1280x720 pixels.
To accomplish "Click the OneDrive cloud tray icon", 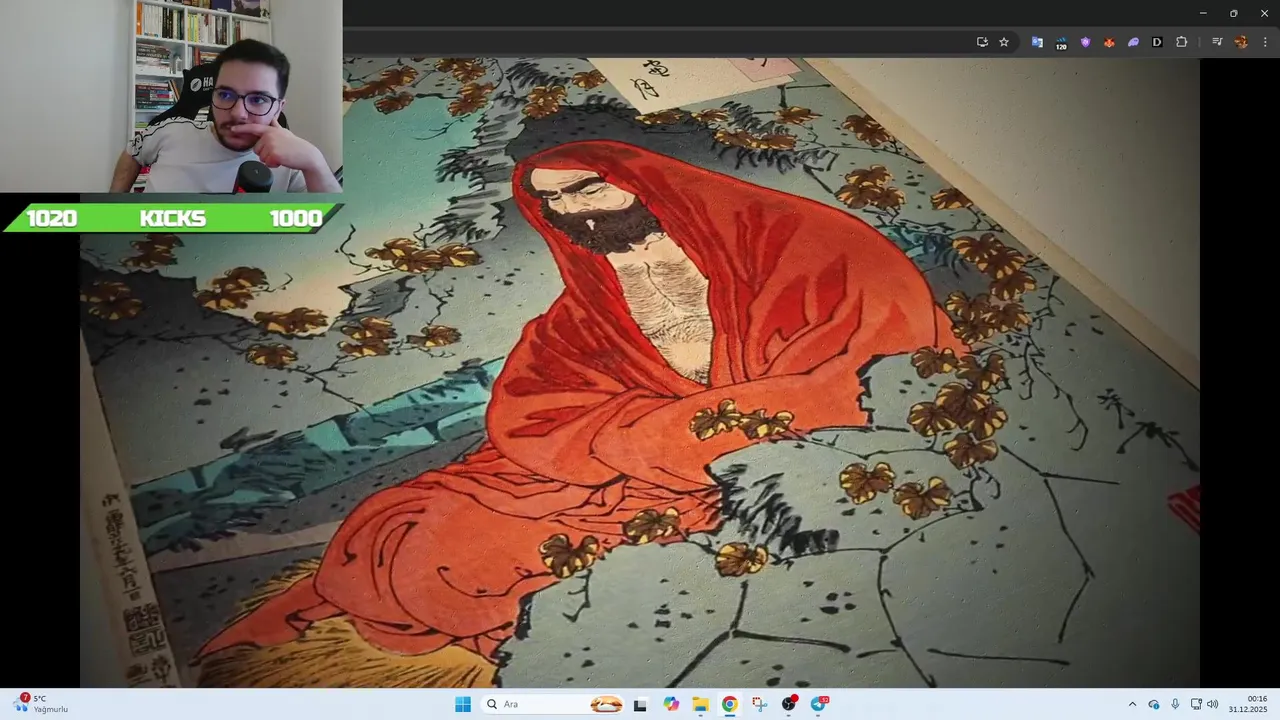I will point(1154,704).
